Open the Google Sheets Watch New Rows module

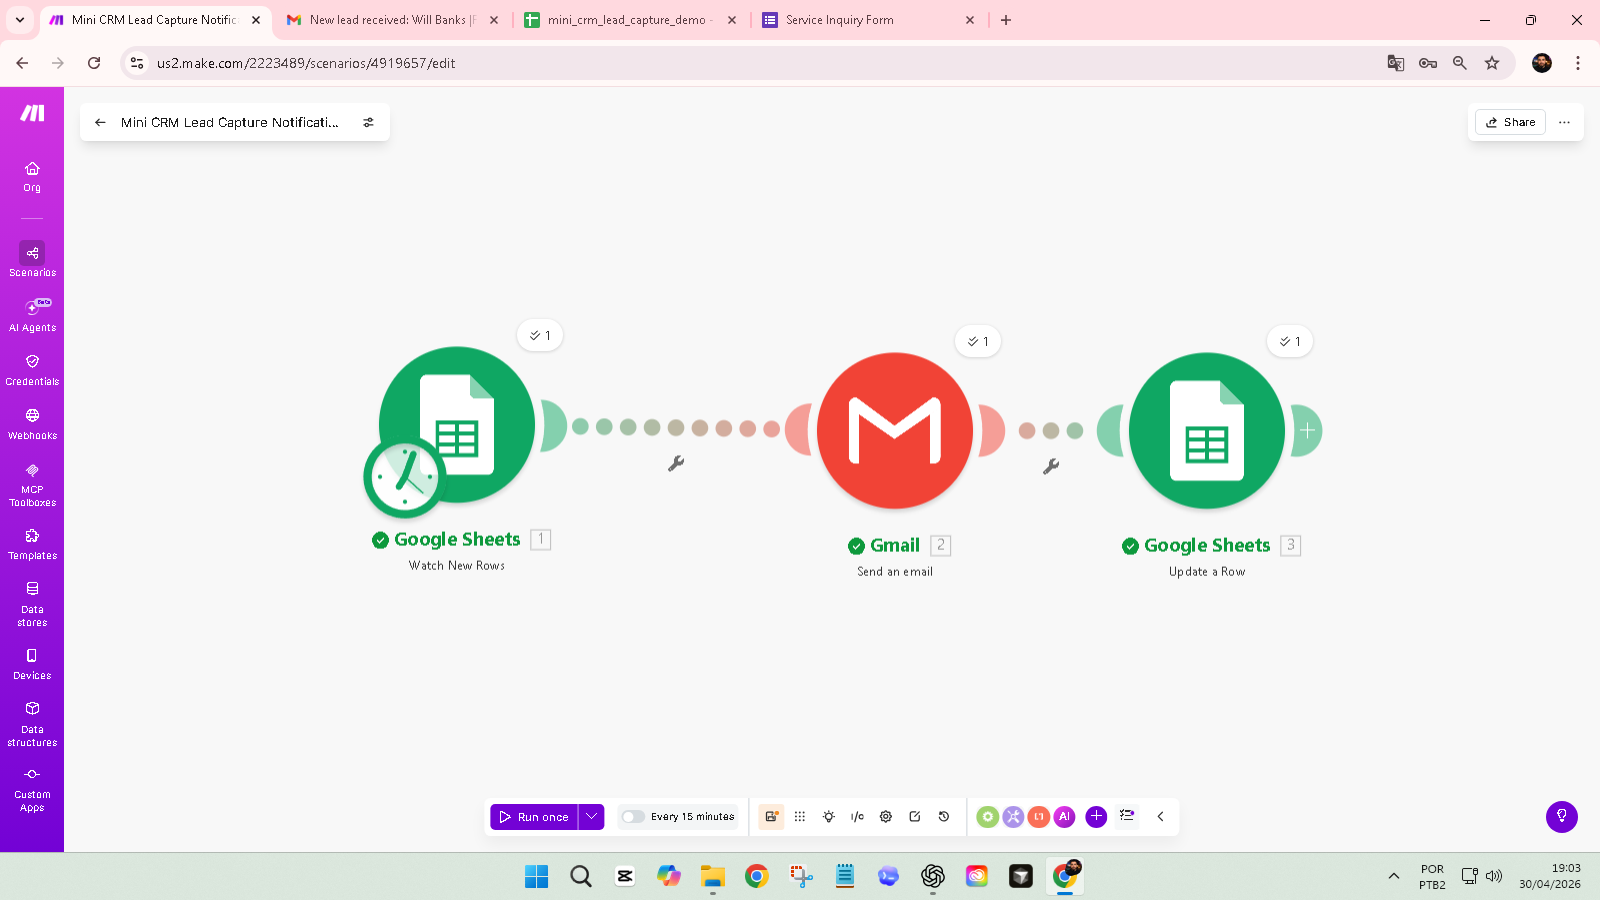click(457, 424)
